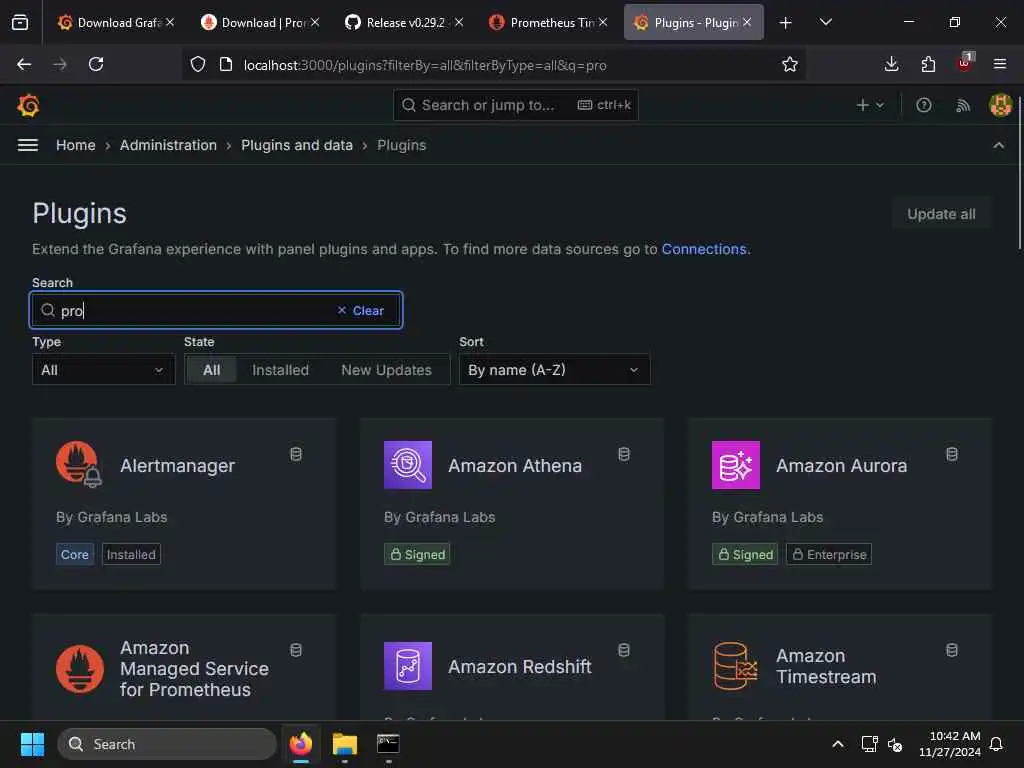Bookmark this page with the star icon
This screenshot has height=768, width=1024.
click(x=790, y=64)
